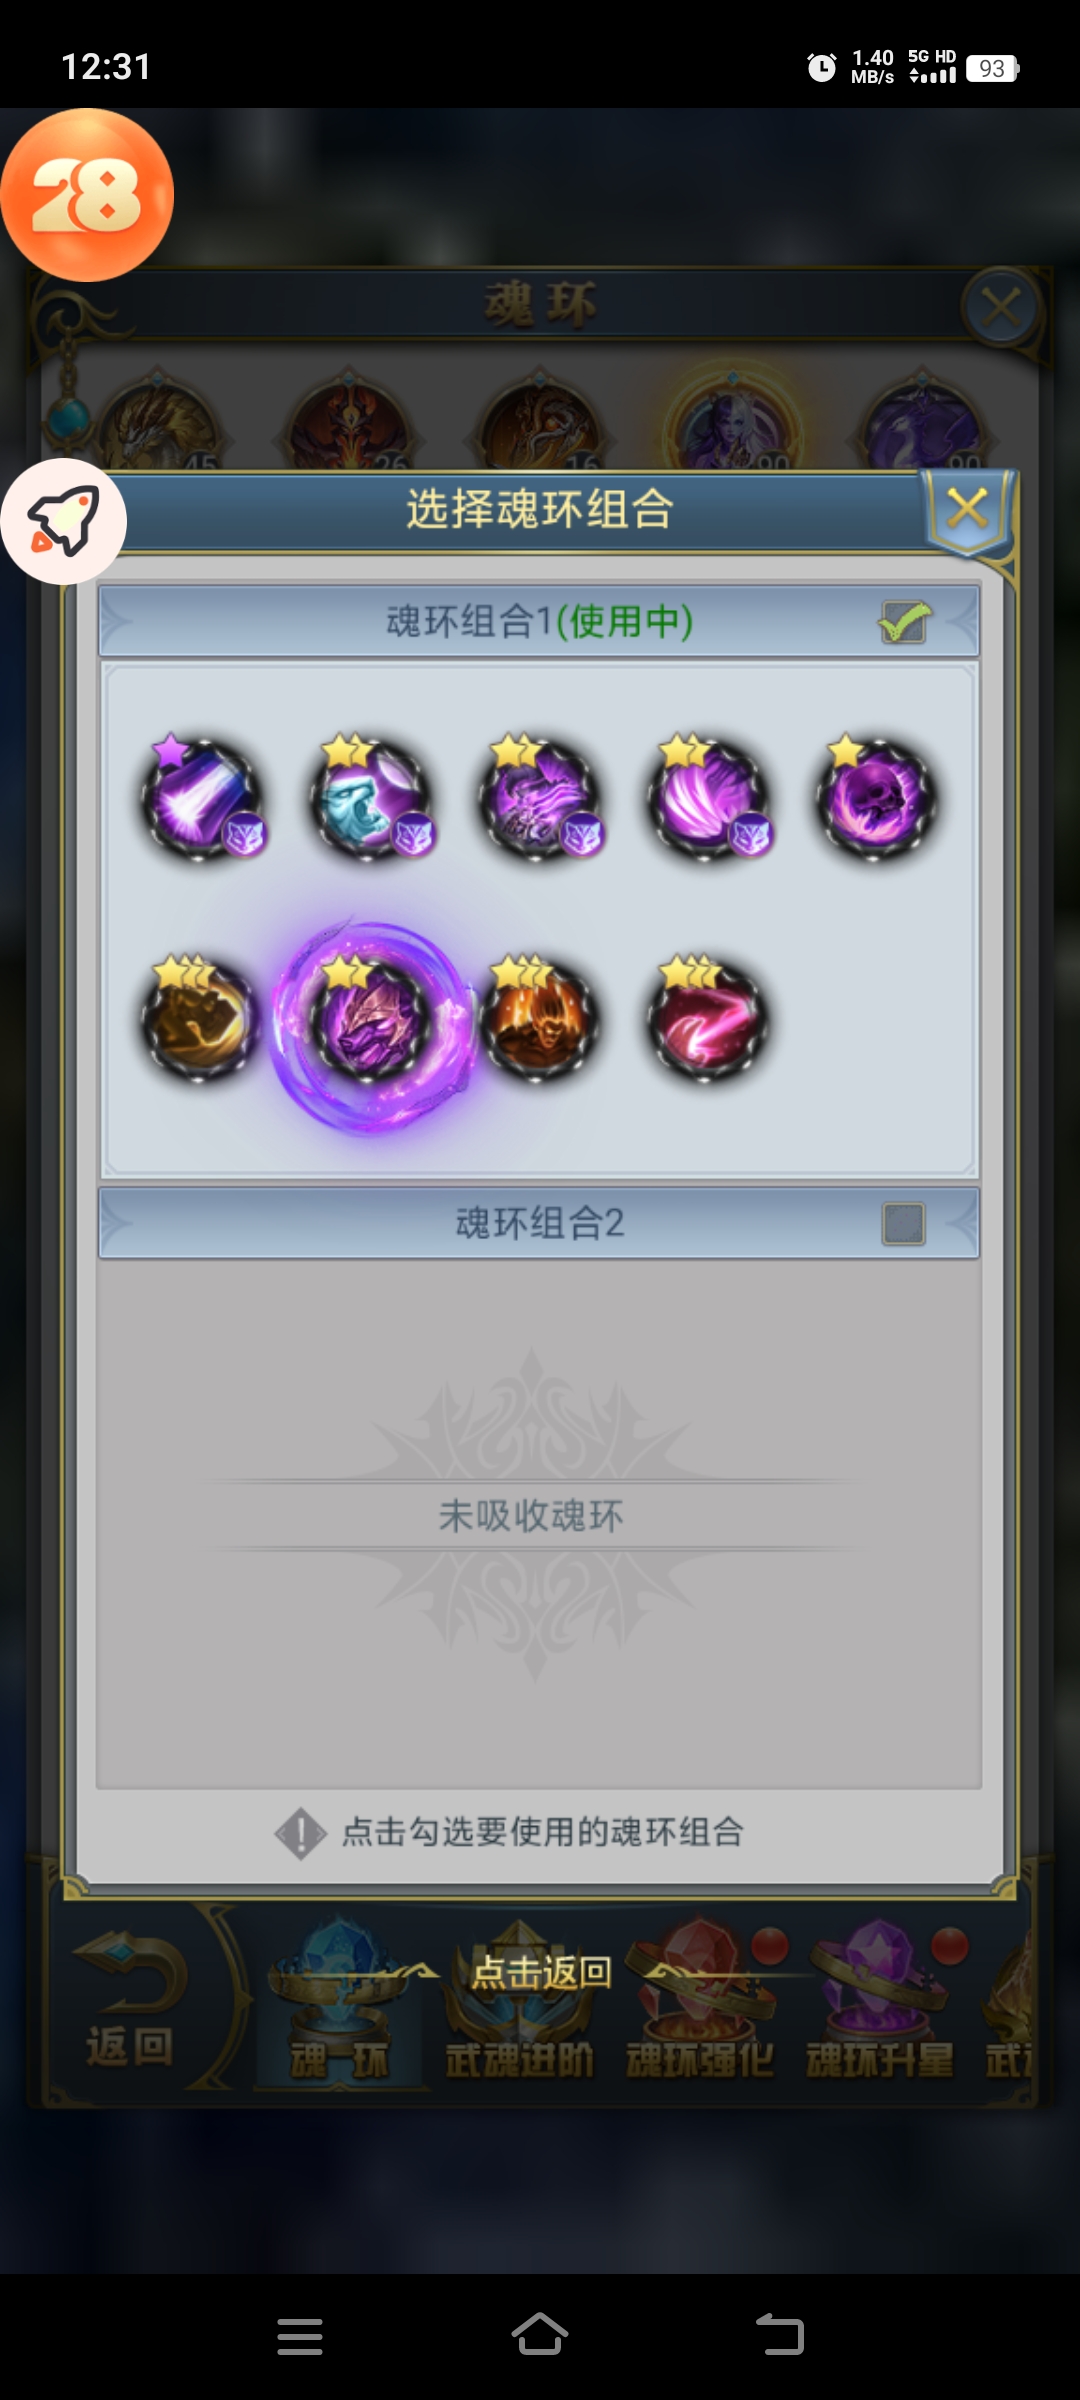Viewport: 1080px width, 2400px height.
Task: Tap the orange 28 floating badge
Action: 87,195
